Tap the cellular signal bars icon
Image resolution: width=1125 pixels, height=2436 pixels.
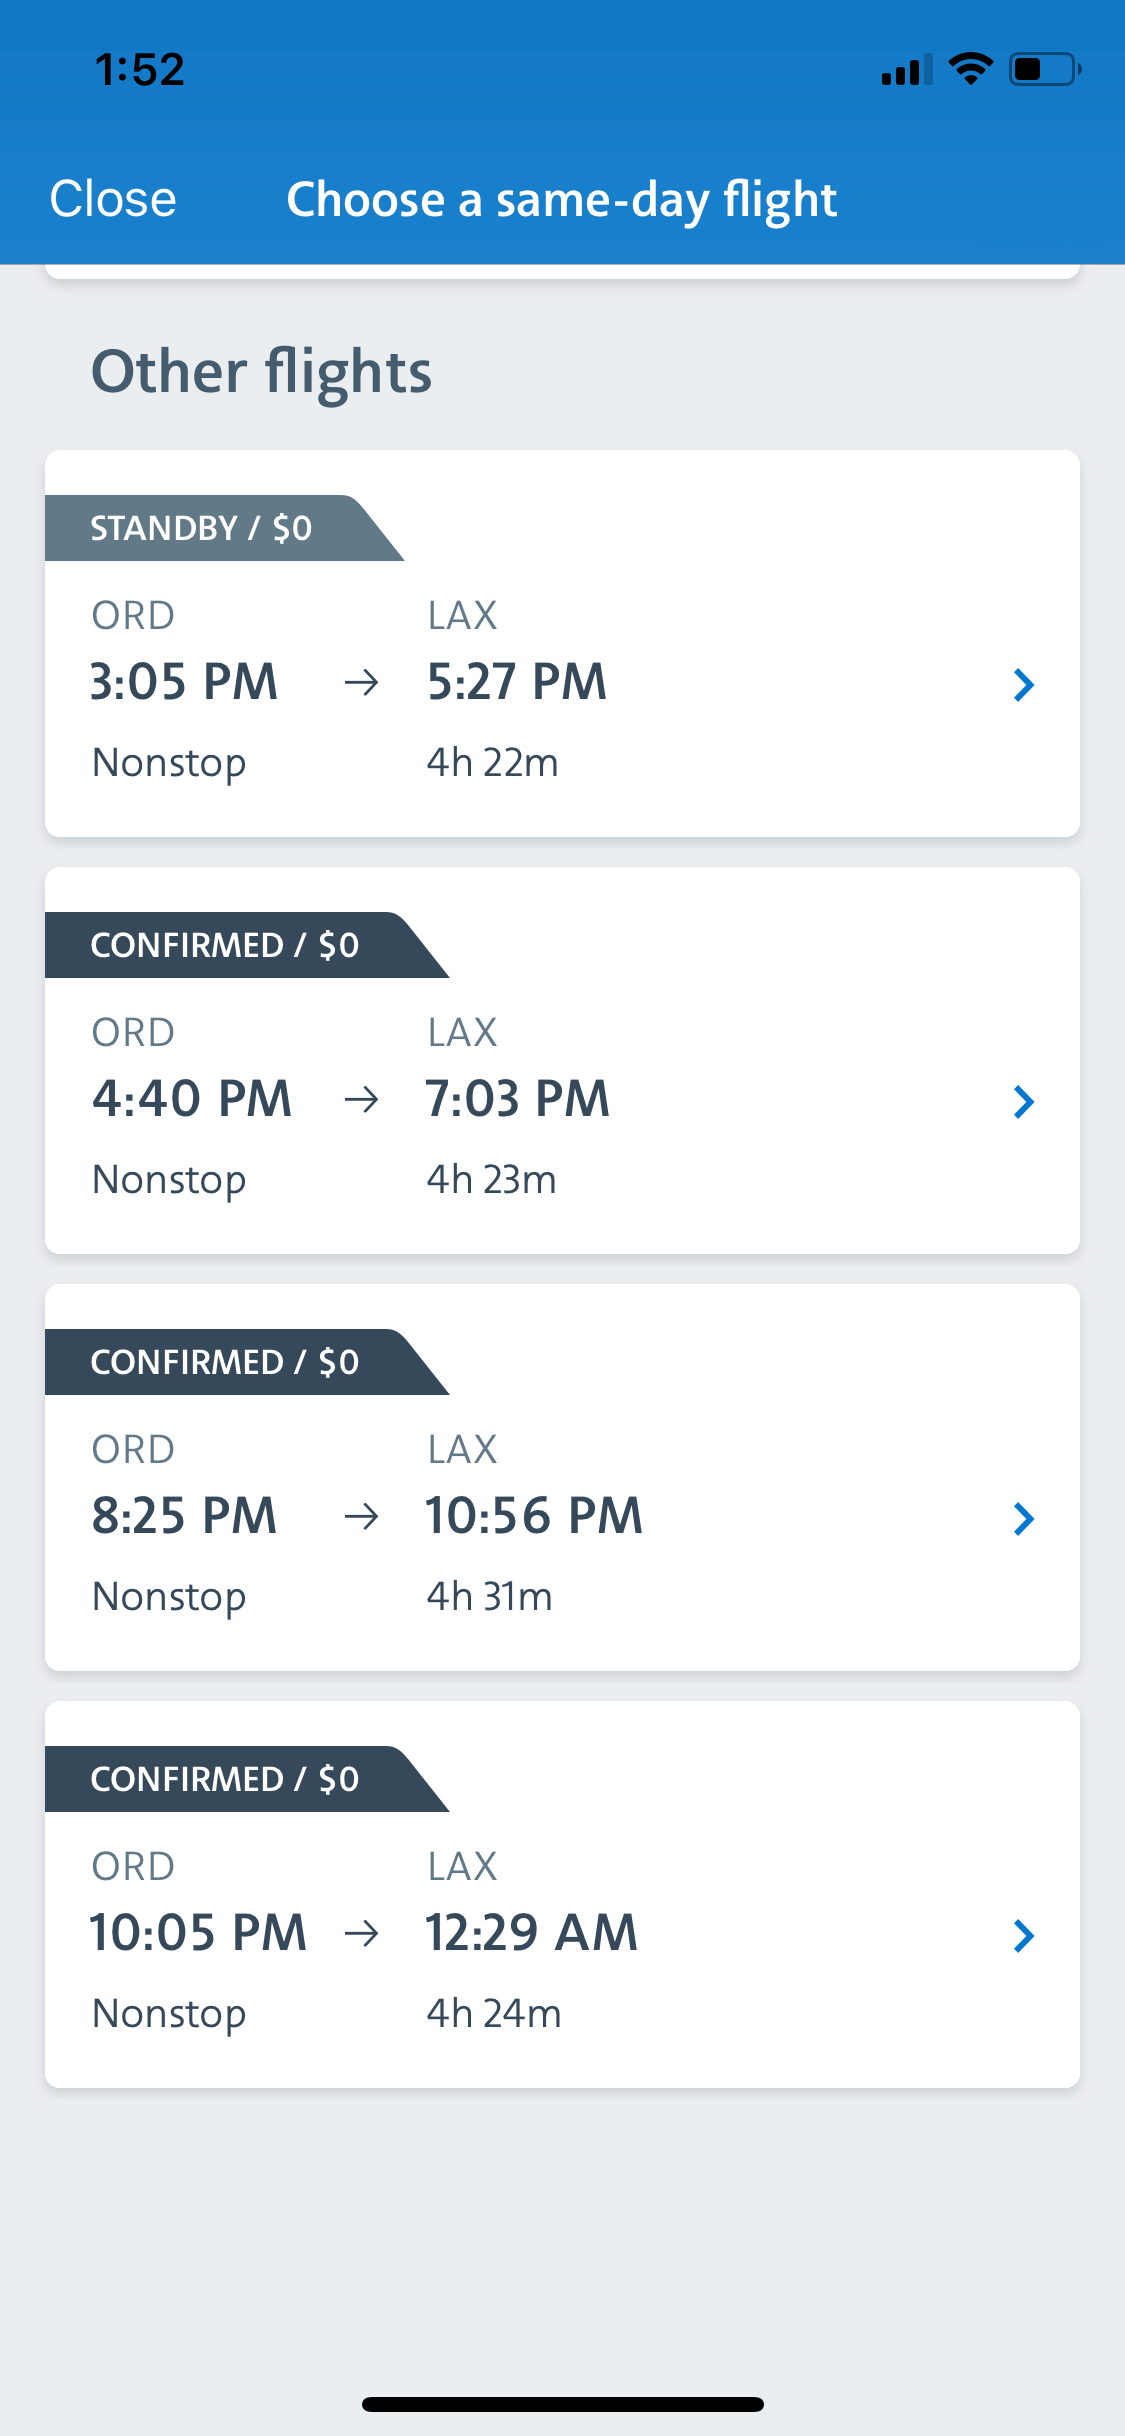click(906, 70)
